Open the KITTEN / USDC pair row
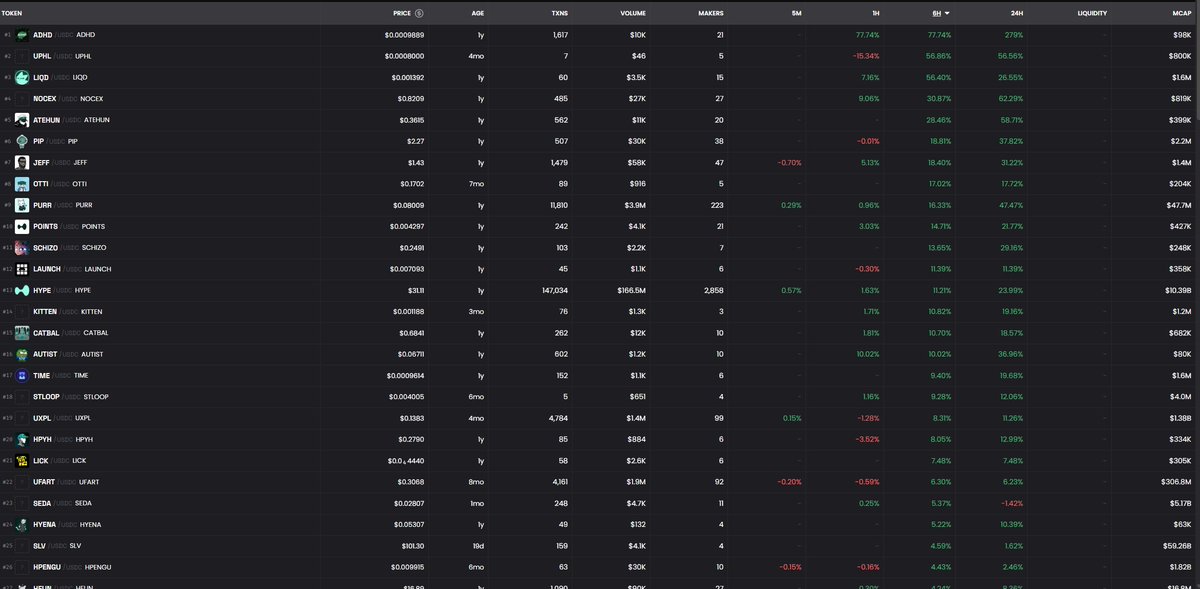 coord(600,311)
